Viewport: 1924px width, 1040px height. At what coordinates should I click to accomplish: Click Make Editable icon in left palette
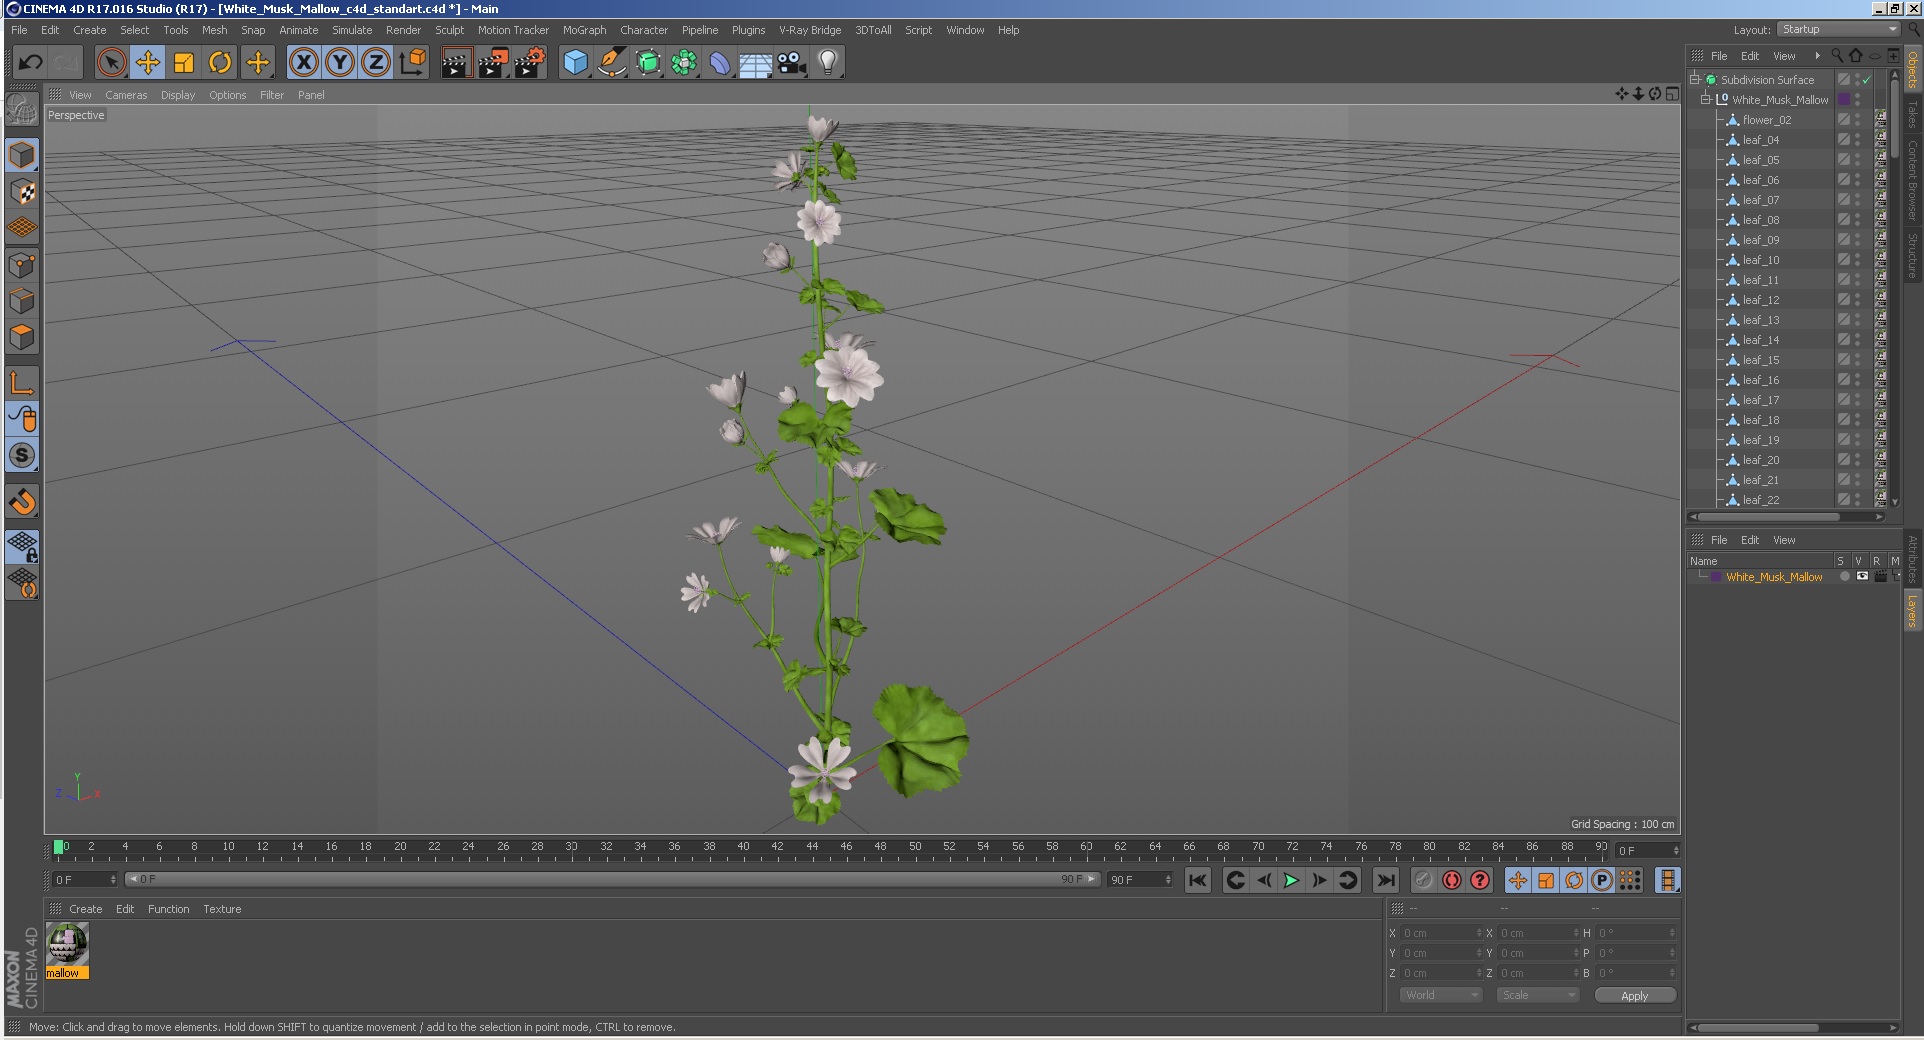coord(22,109)
